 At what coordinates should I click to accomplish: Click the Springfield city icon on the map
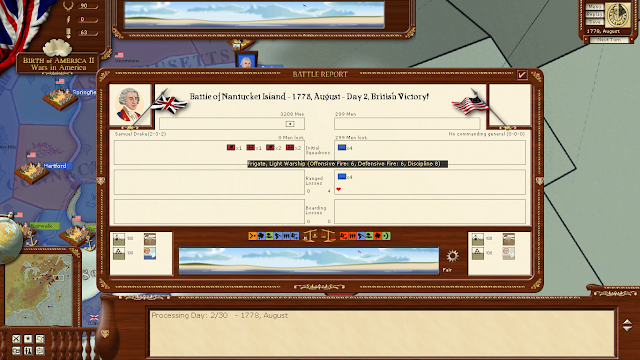pos(60,99)
